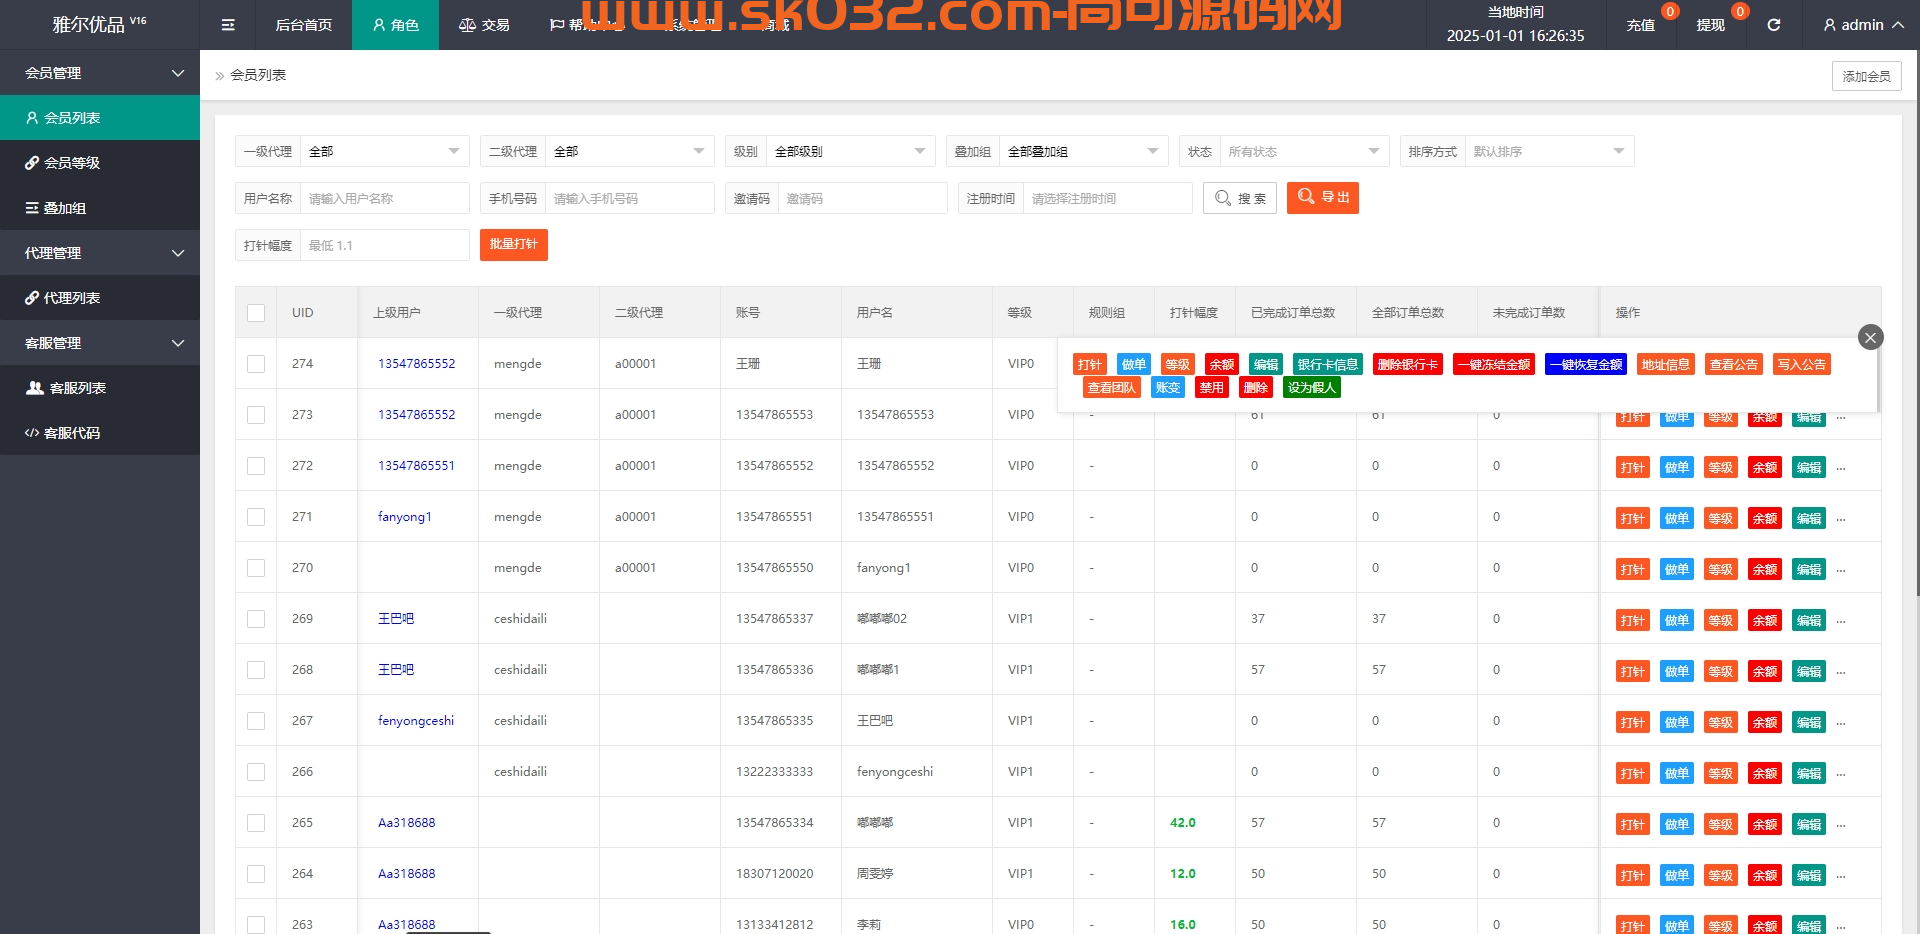Open 客服列表 in the sidebar

pyautogui.click(x=100, y=388)
